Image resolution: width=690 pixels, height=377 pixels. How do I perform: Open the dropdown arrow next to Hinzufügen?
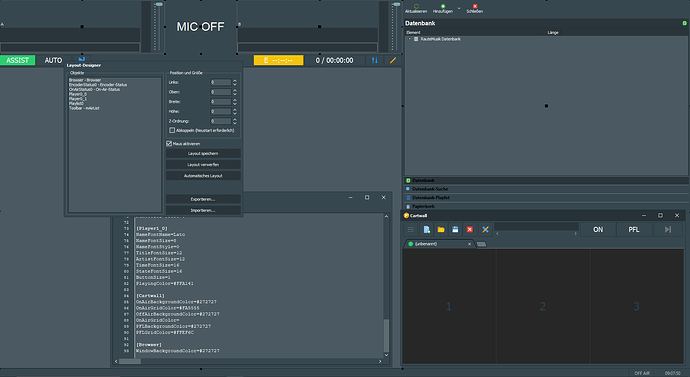click(x=459, y=8)
